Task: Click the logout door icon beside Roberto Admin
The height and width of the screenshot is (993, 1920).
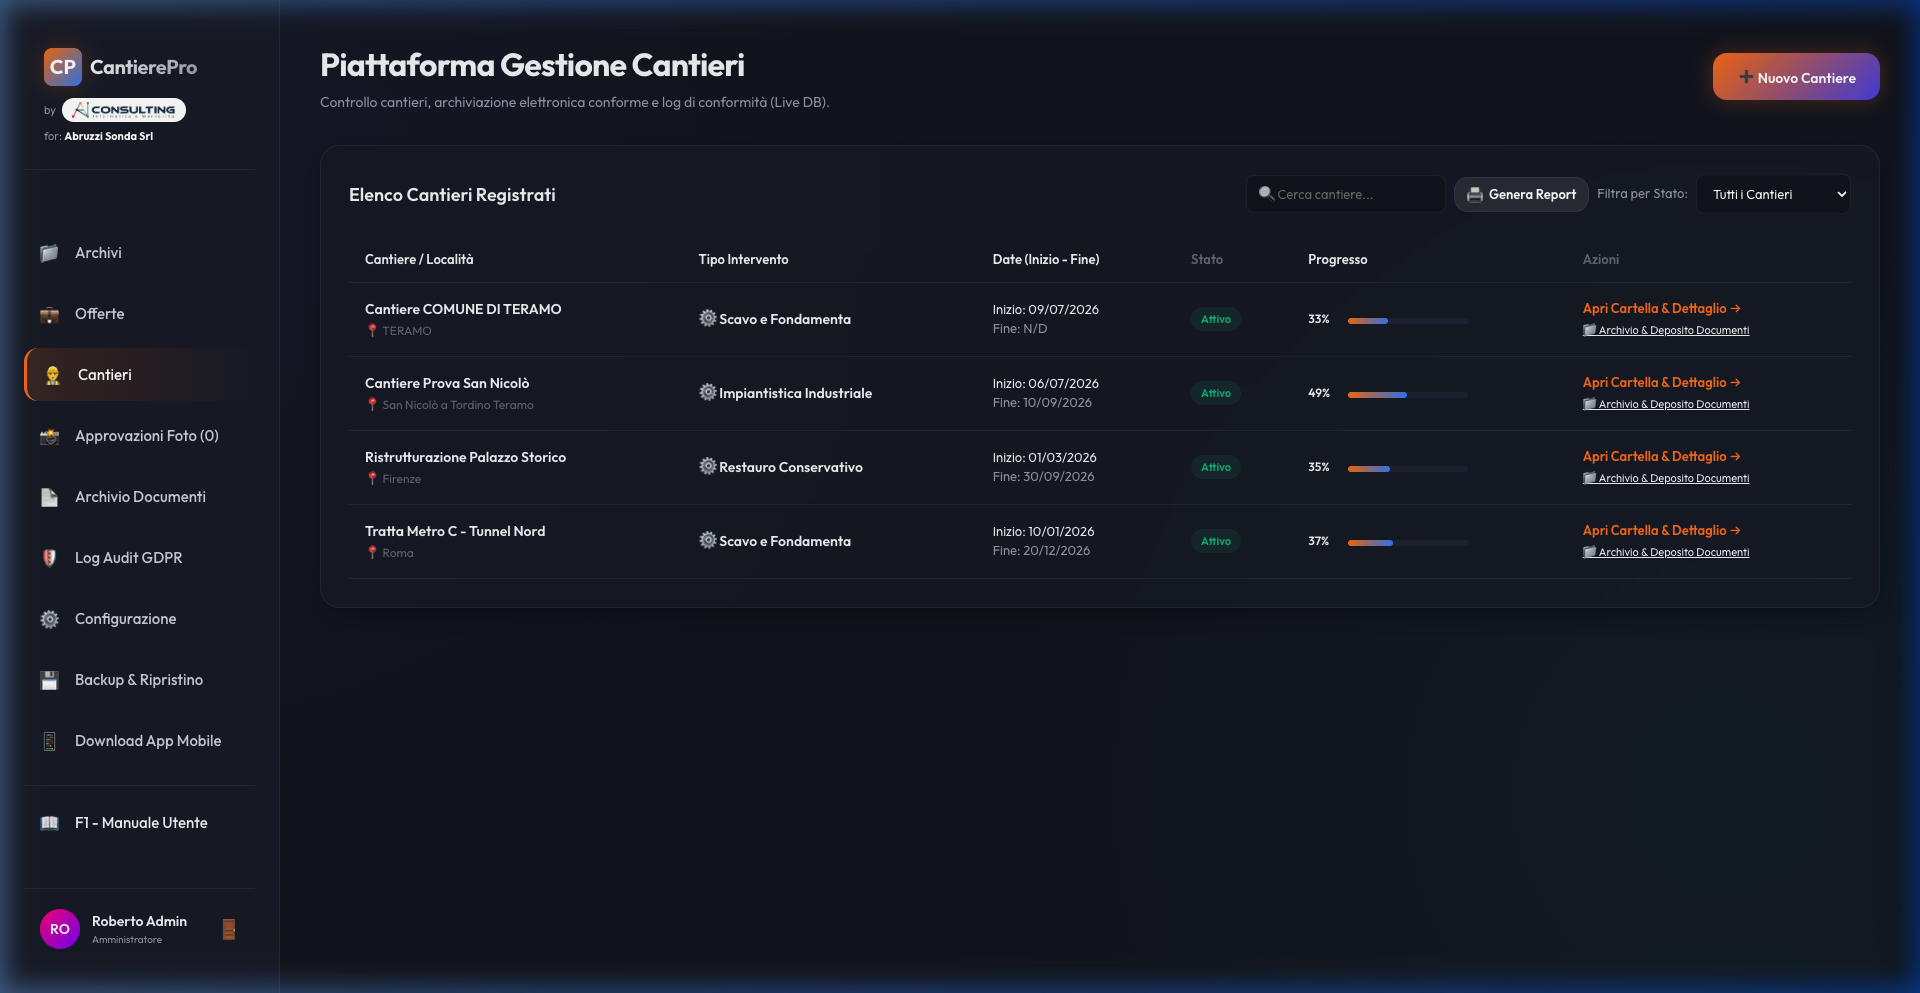Action: 229,929
